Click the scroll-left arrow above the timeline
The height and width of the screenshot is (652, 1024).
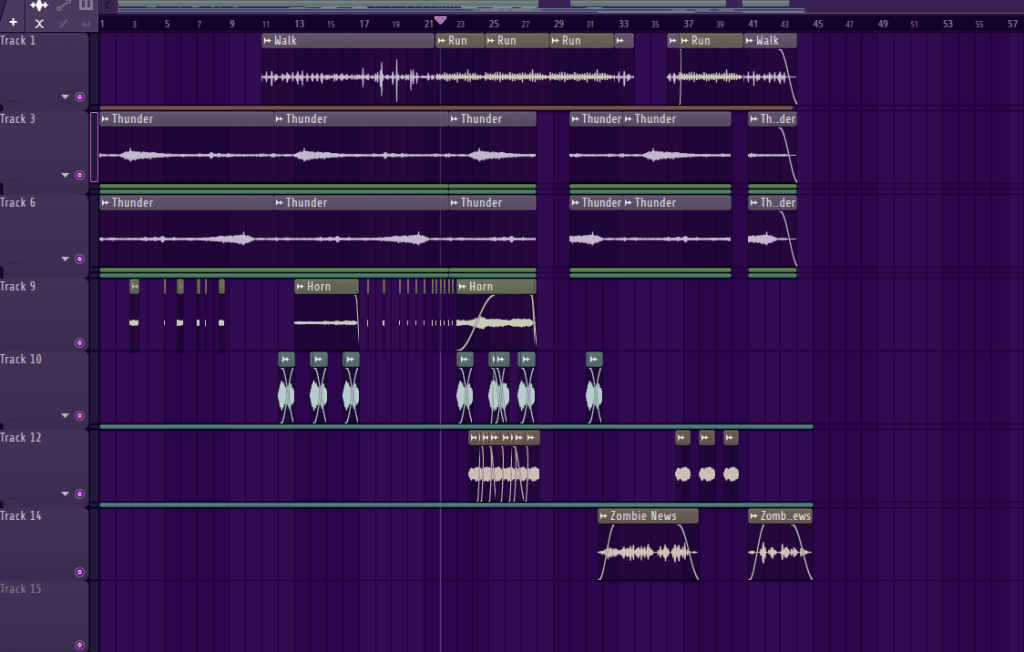pyautogui.click(x=108, y=6)
